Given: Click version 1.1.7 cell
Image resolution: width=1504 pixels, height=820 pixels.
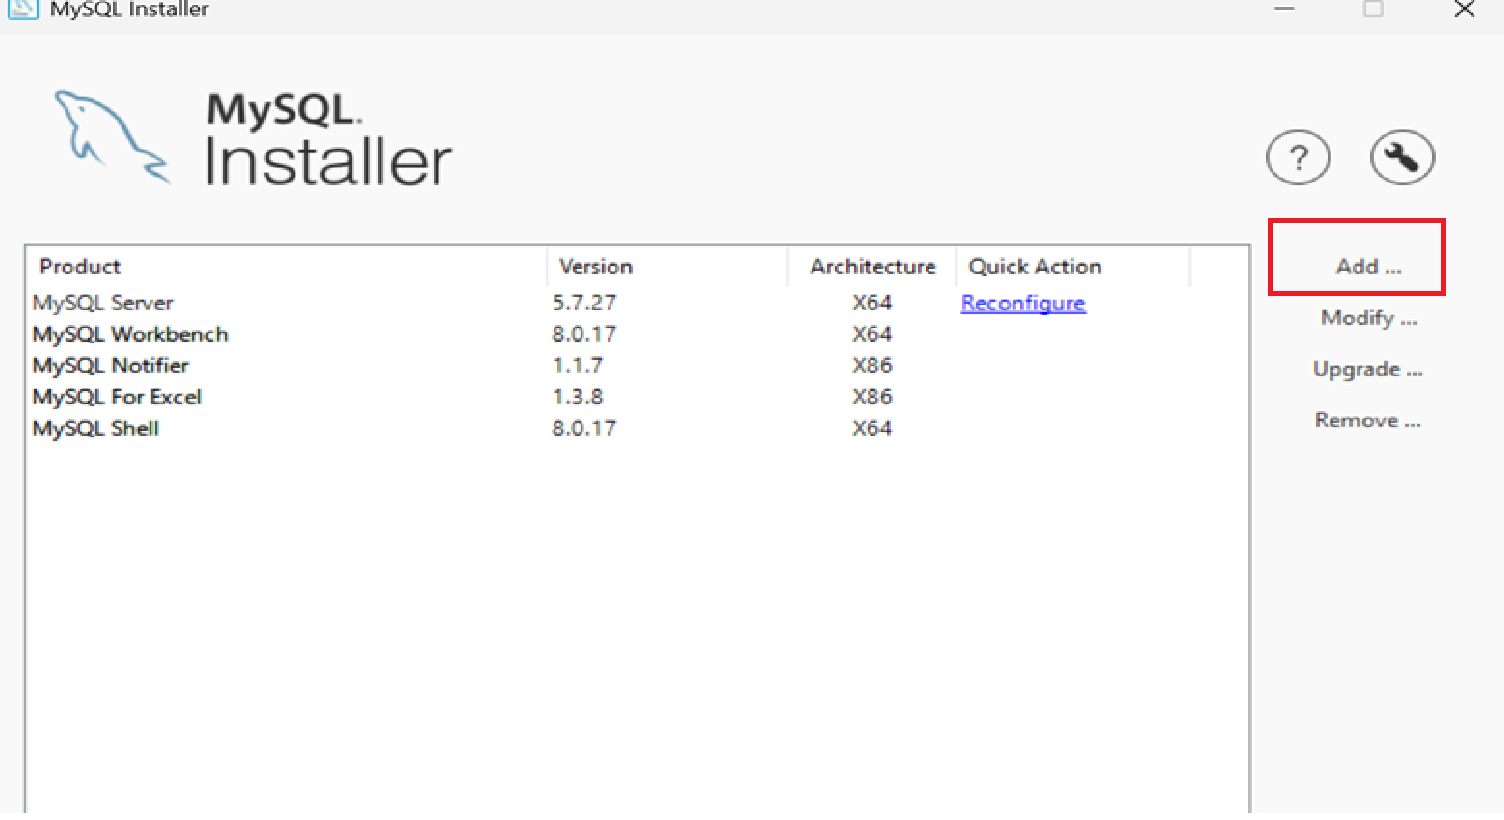Looking at the screenshot, I should [x=577, y=365].
